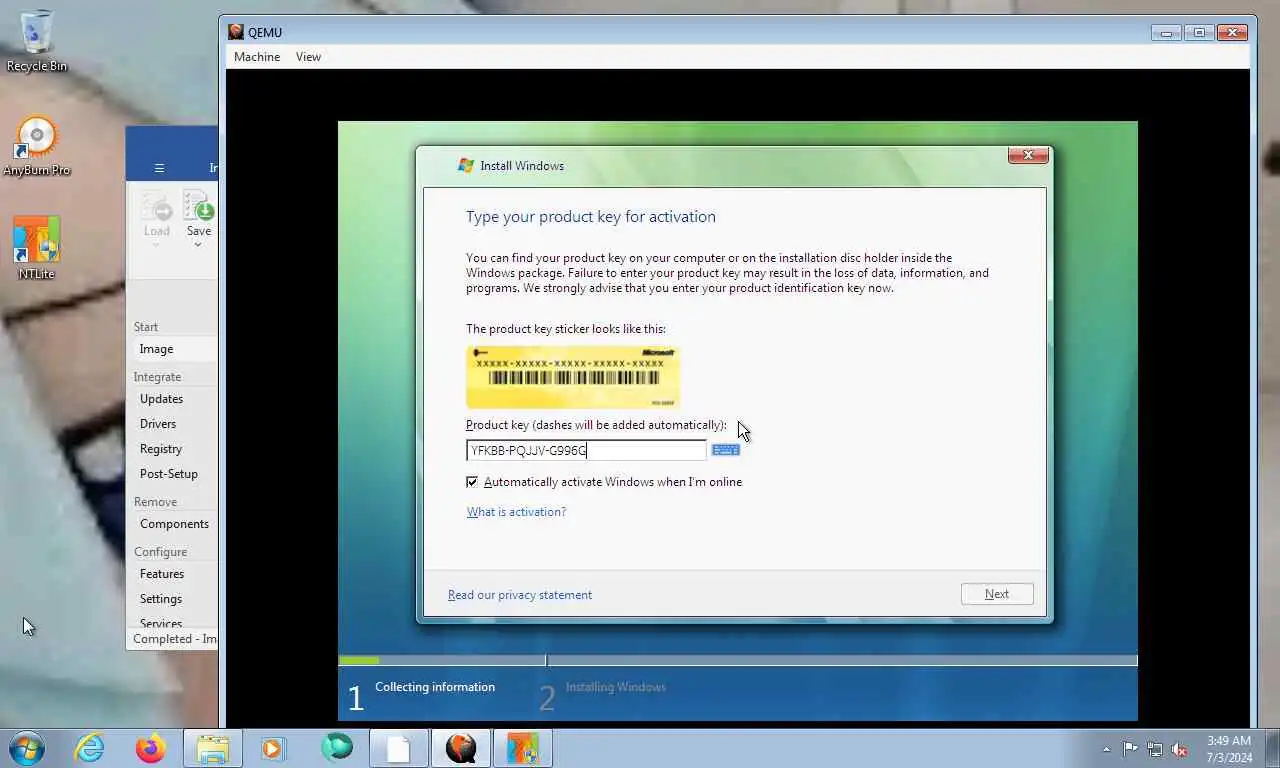Open the Action Center flag icon
Image resolution: width=1280 pixels, height=768 pixels.
1130,748
